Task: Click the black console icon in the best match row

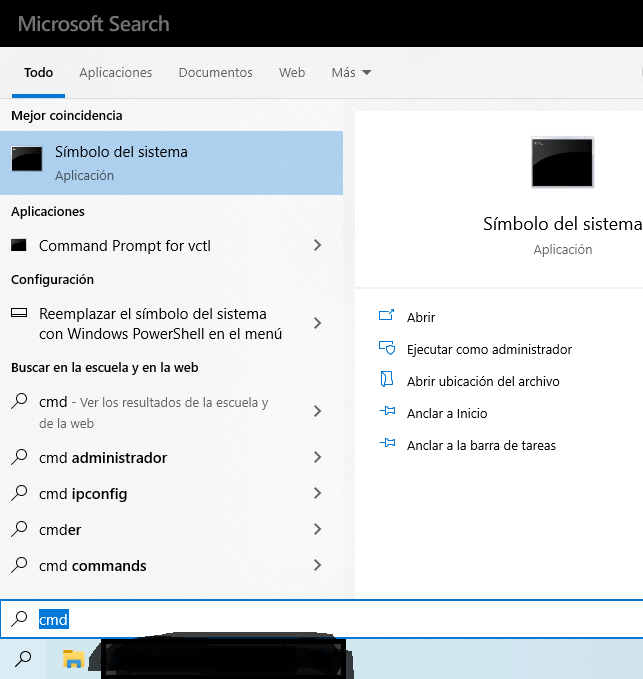Action: pyautogui.click(x=27, y=158)
